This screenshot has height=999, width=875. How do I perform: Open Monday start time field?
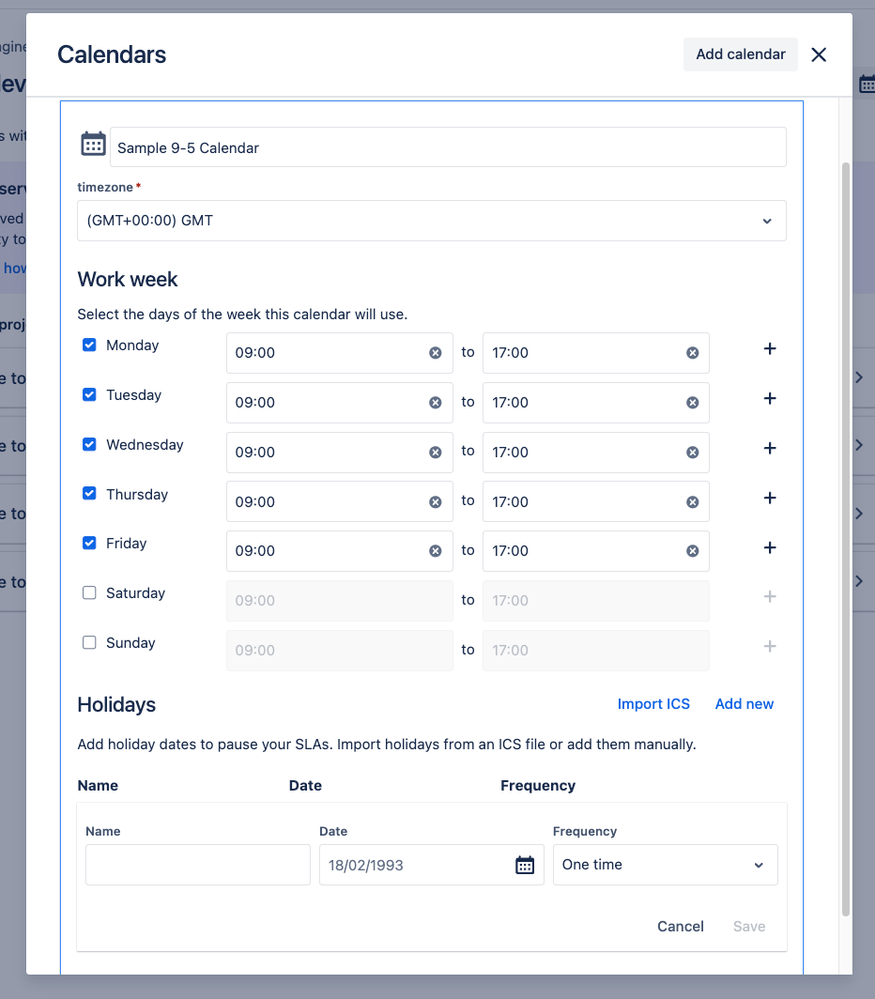click(x=339, y=353)
